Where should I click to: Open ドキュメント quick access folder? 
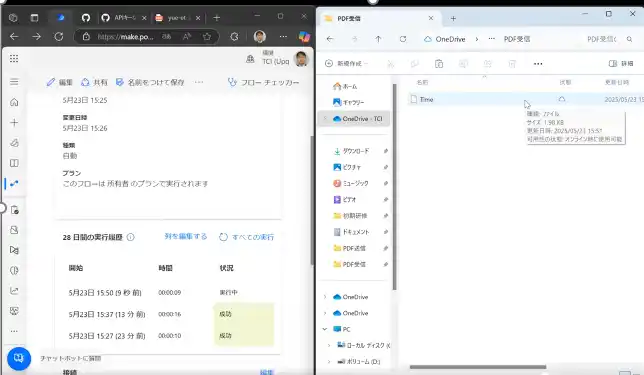[x=352, y=232]
